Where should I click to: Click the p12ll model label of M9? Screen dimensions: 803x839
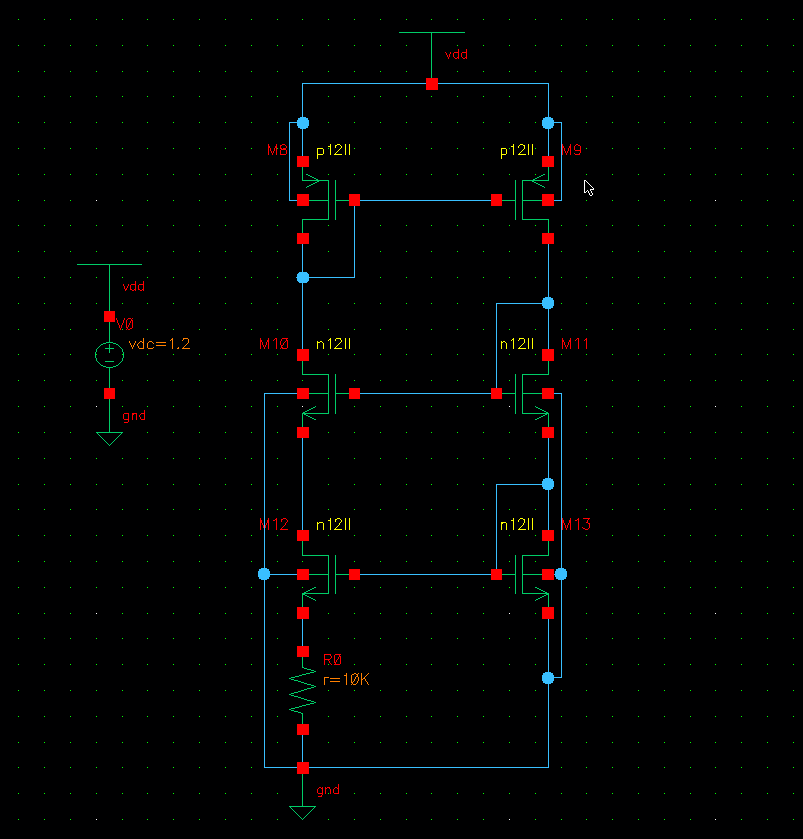pos(517,151)
